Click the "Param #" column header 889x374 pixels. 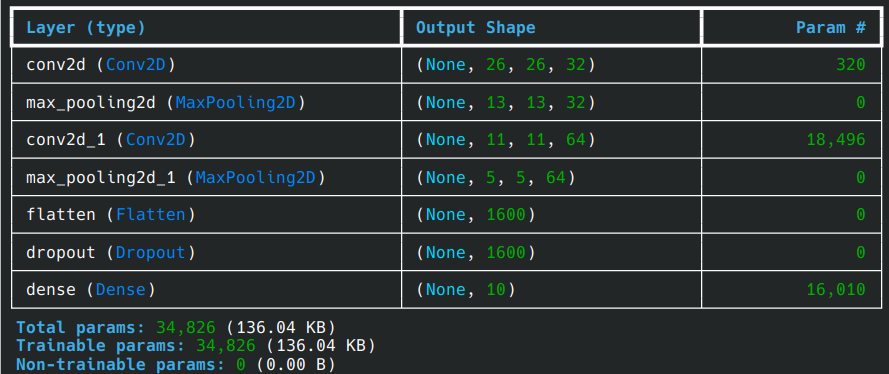831,27
